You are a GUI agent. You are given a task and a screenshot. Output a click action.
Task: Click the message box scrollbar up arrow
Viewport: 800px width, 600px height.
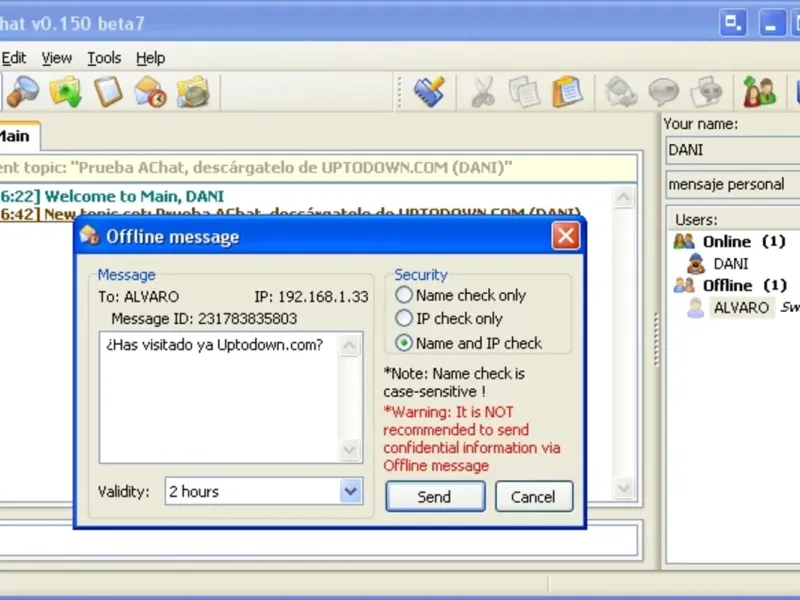click(x=349, y=345)
